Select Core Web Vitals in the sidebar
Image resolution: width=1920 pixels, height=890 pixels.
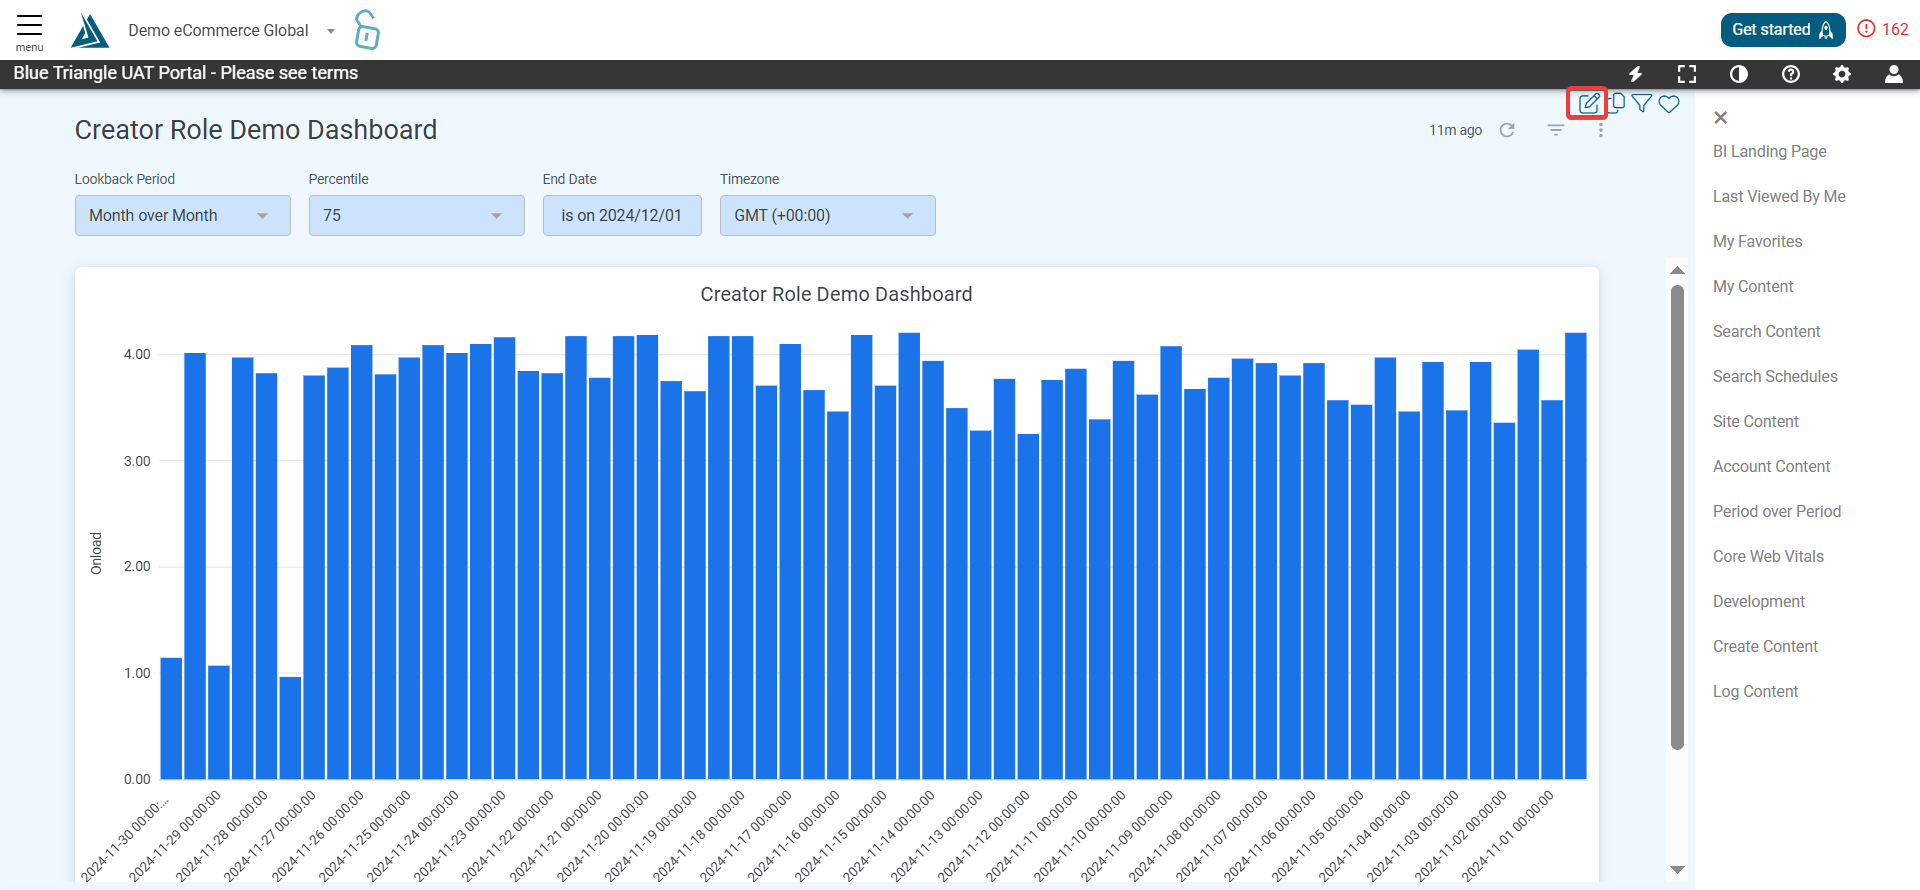tap(1768, 556)
